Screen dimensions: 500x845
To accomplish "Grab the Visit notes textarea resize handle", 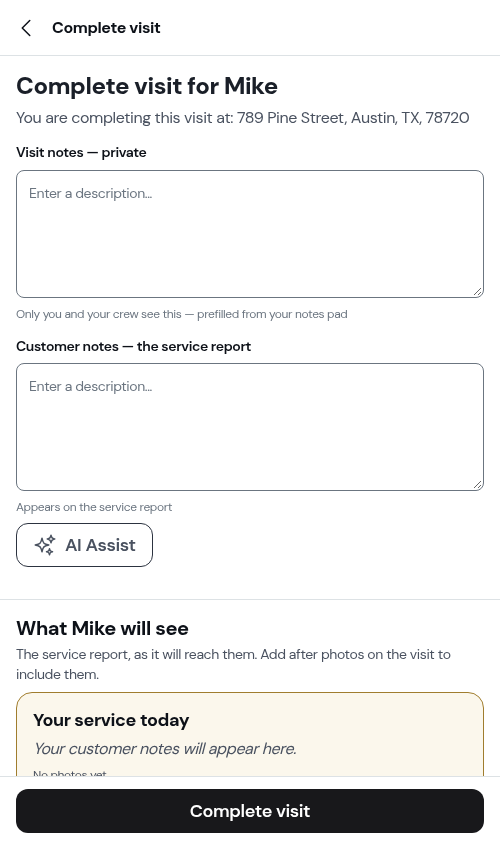I will (x=477, y=292).
